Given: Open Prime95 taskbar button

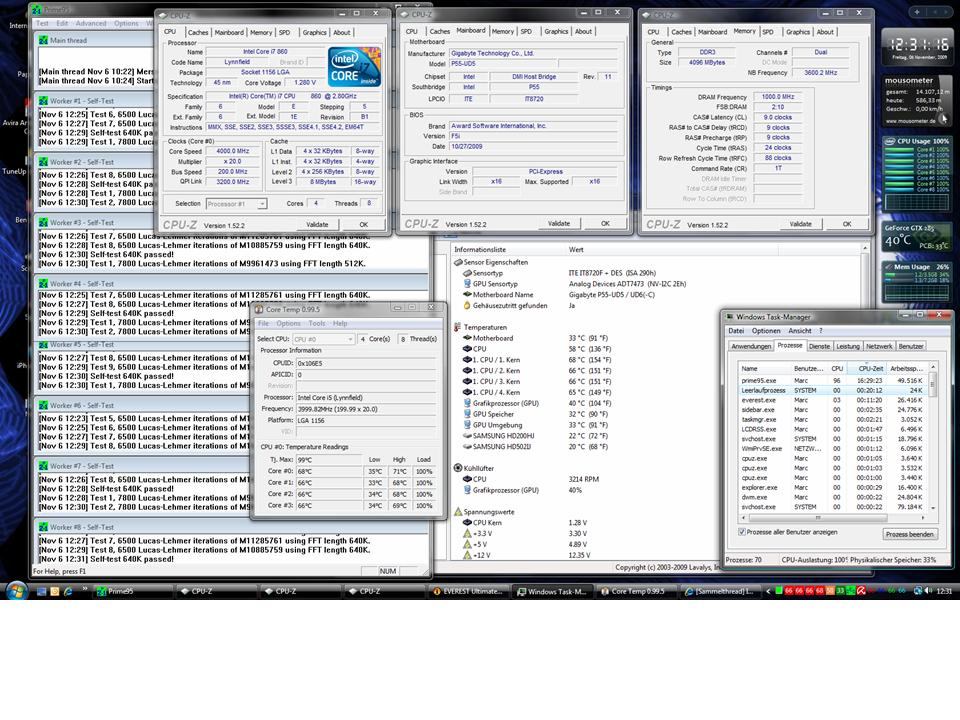Looking at the screenshot, I should point(131,591).
